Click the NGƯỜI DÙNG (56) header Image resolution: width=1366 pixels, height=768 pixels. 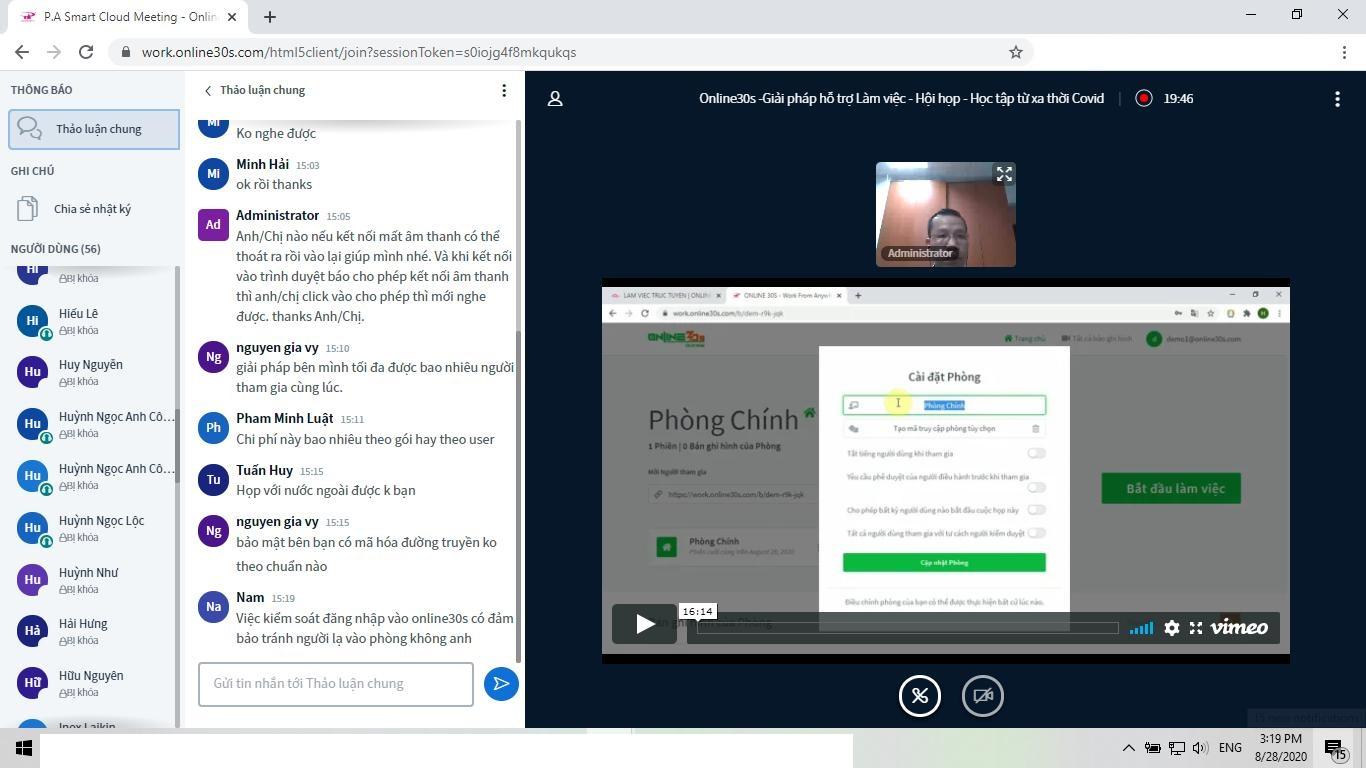click(x=56, y=249)
